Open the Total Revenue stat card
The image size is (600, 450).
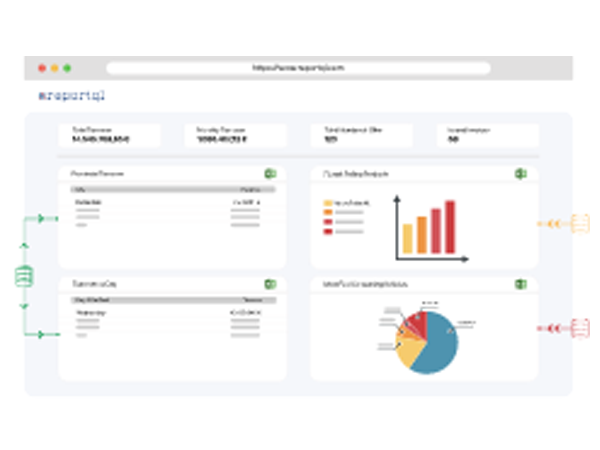point(118,136)
